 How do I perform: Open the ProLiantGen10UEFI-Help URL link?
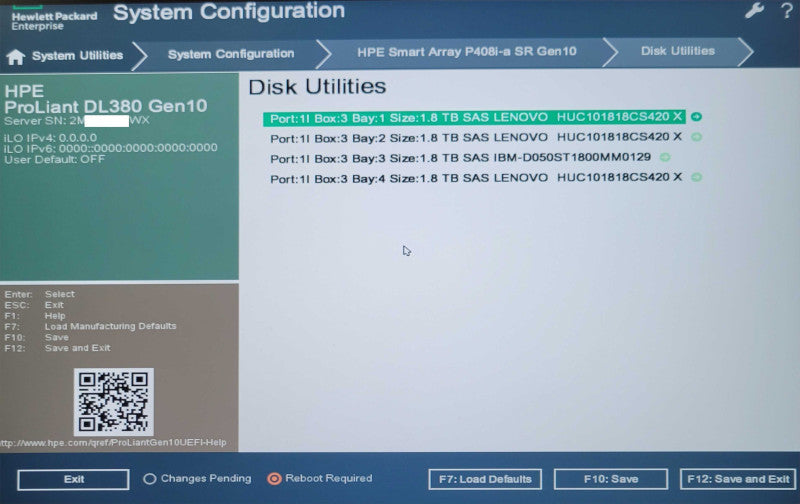(113, 442)
